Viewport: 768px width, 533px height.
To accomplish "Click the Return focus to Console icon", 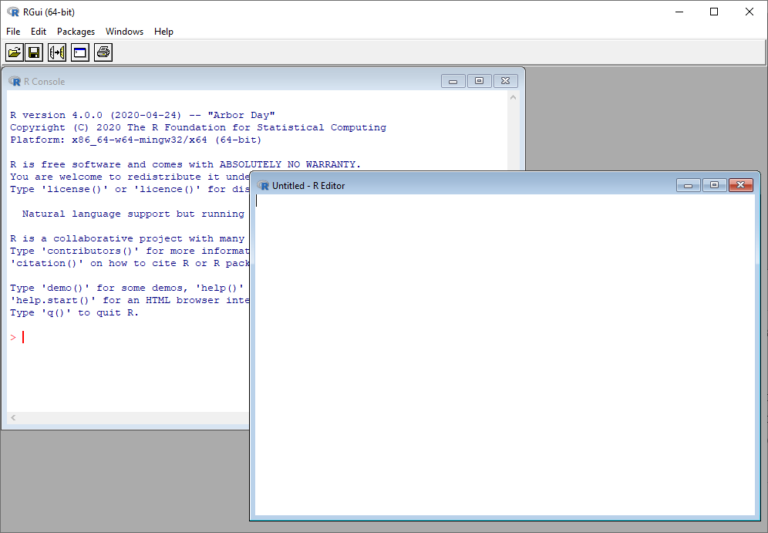I will click(80, 52).
